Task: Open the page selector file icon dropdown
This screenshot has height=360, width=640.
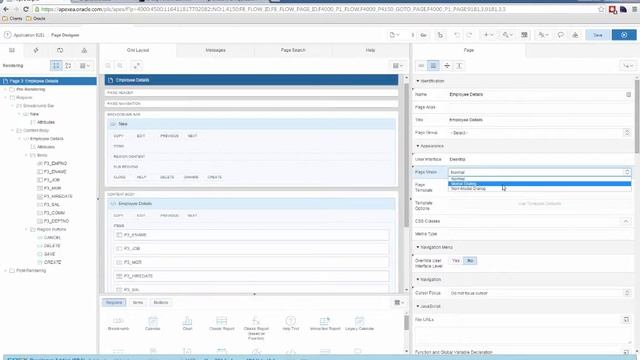Action: tap(394, 35)
